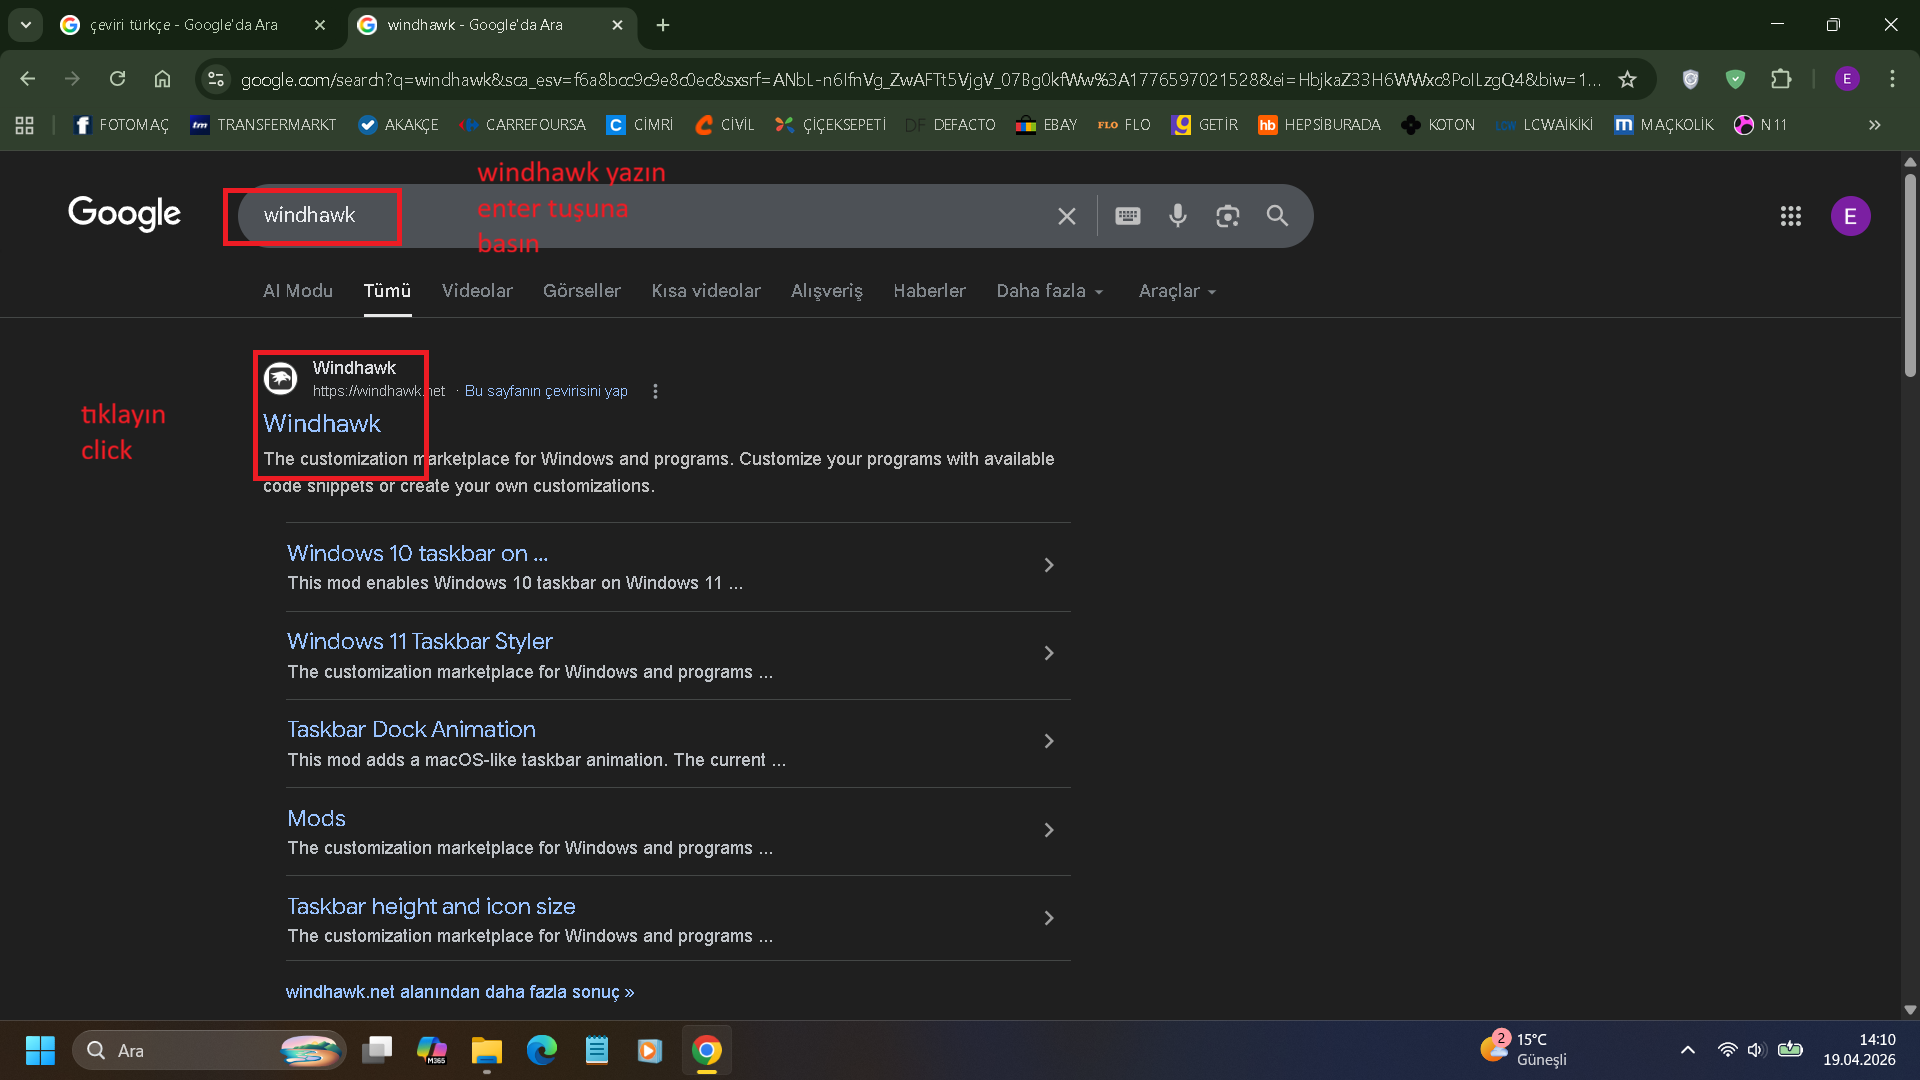The image size is (1920, 1080).
Task: Expand the Taskbar Dock Animation arrow
Action: pos(1048,741)
